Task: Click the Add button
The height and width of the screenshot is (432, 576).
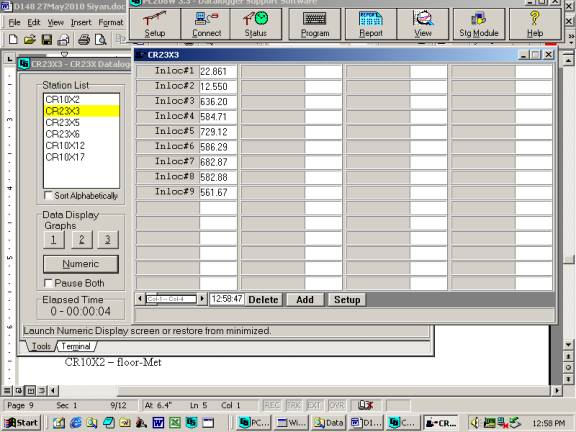Action: [x=305, y=299]
